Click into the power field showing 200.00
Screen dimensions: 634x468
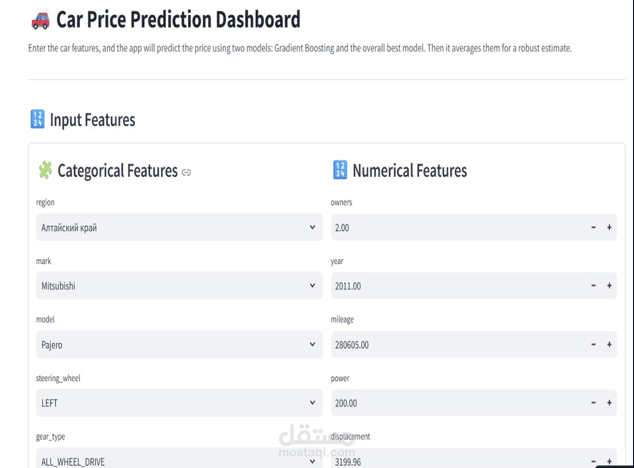click(x=455, y=403)
